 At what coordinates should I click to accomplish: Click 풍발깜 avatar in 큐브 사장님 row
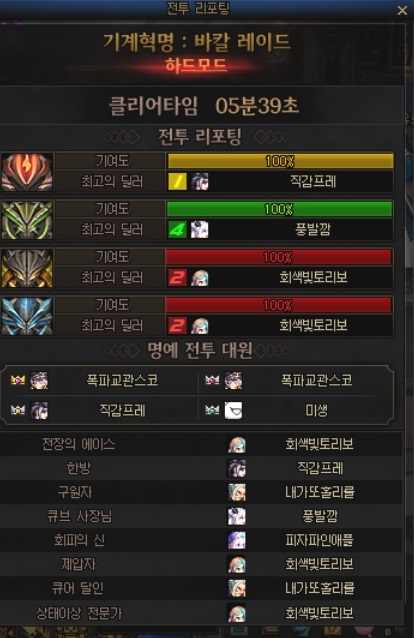coord(237,516)
